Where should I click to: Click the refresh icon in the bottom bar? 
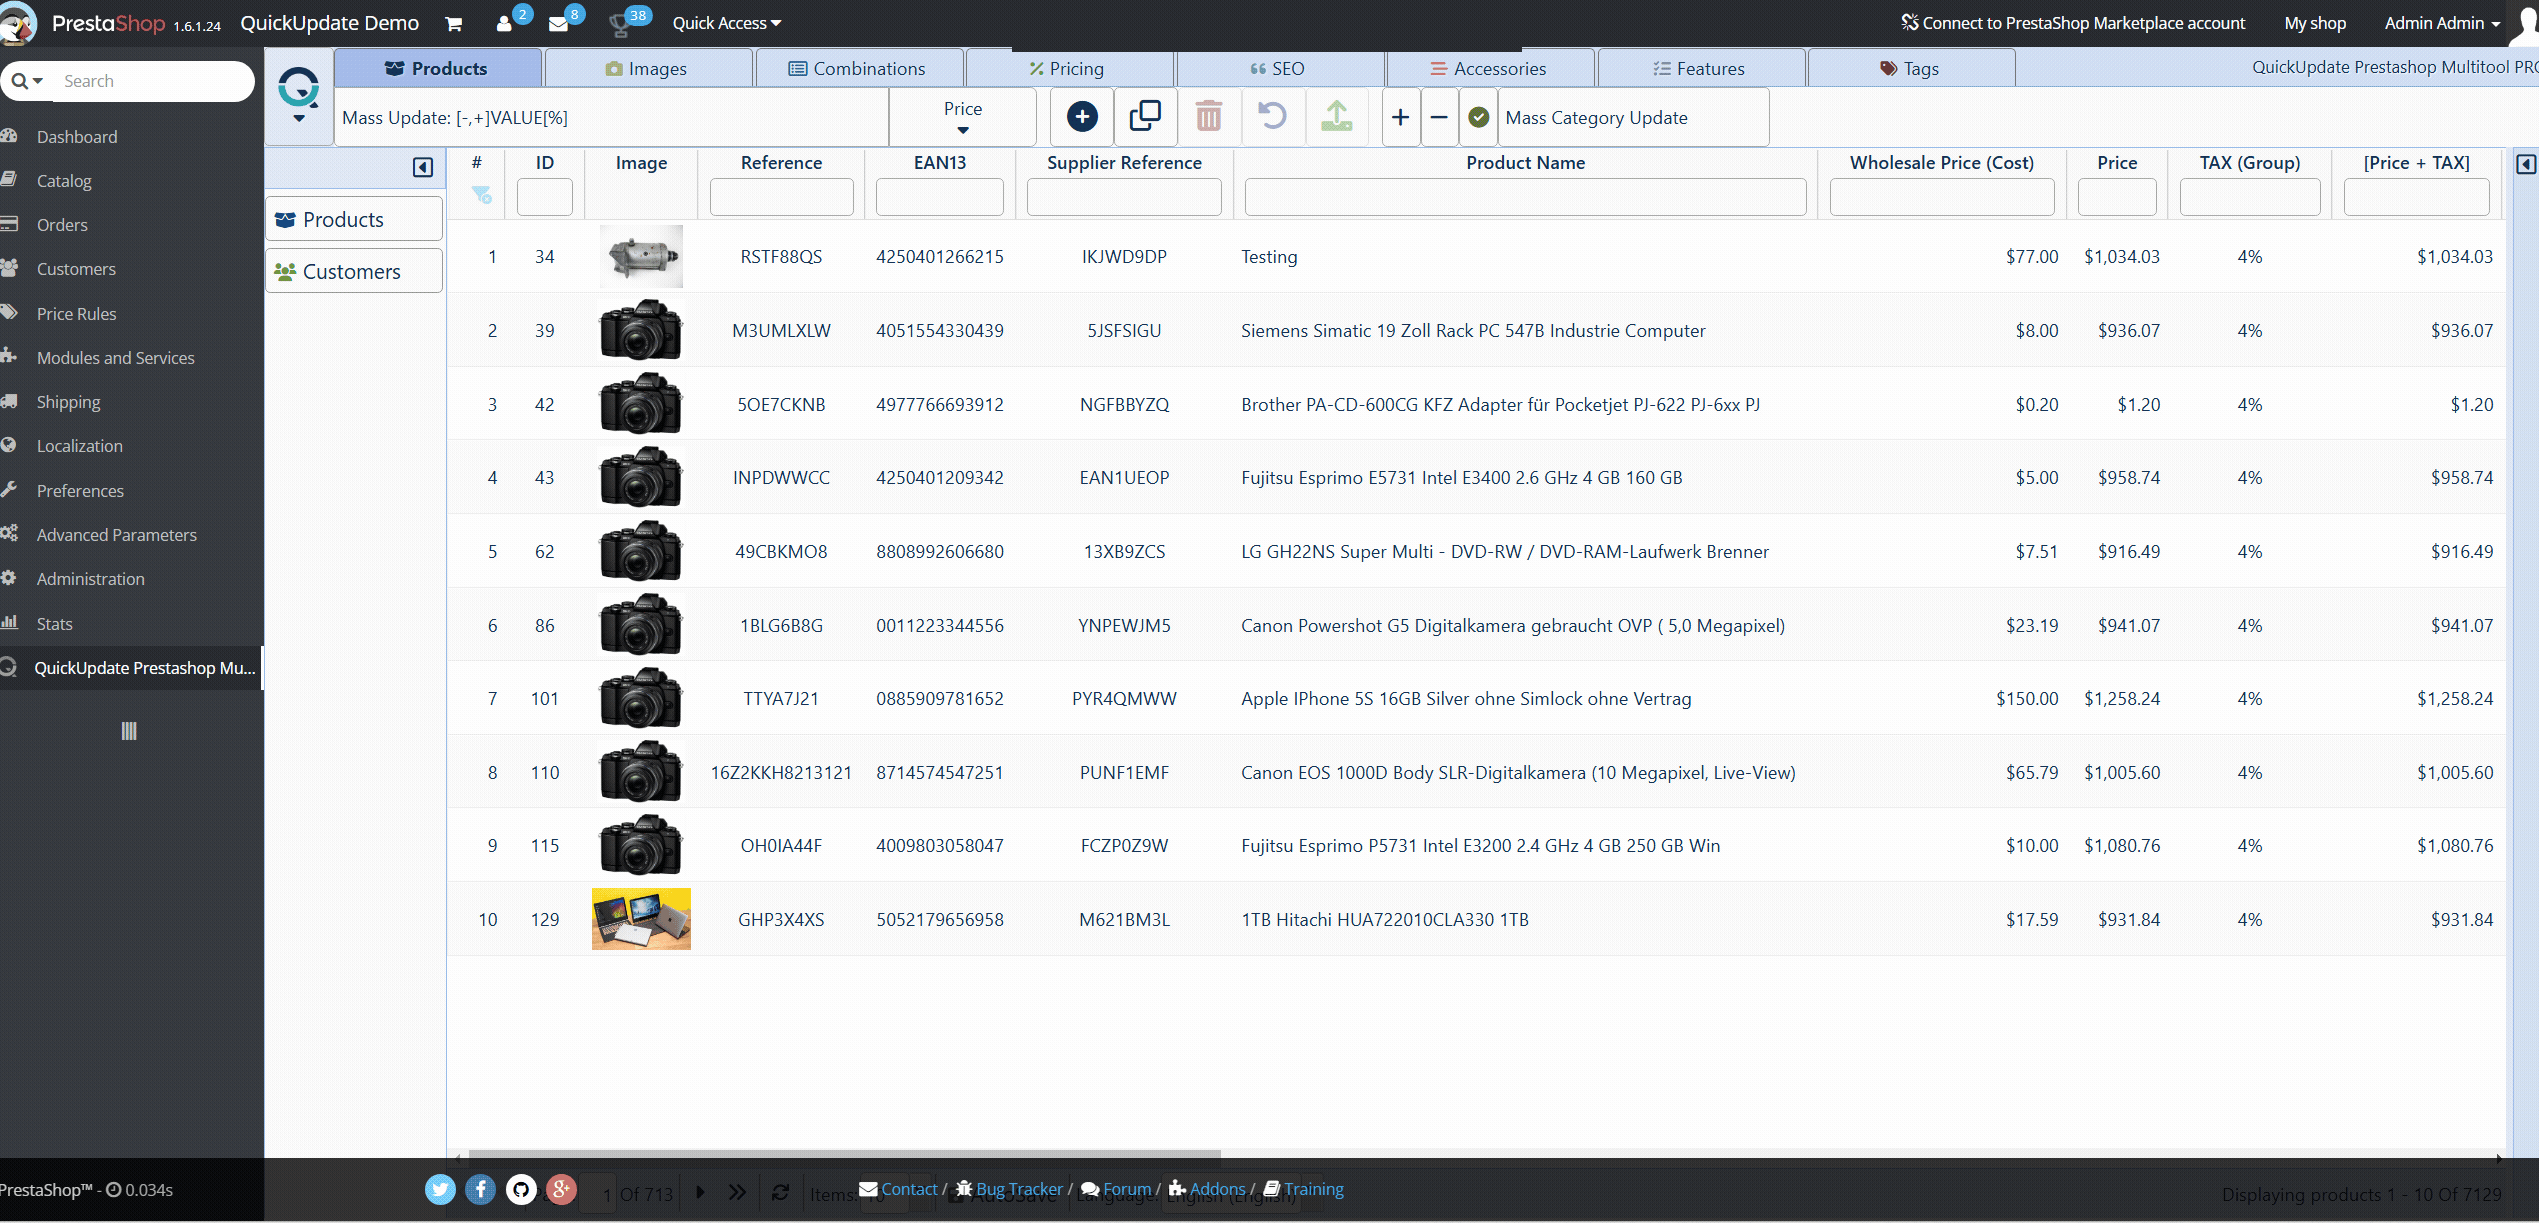pos(781,1193)
